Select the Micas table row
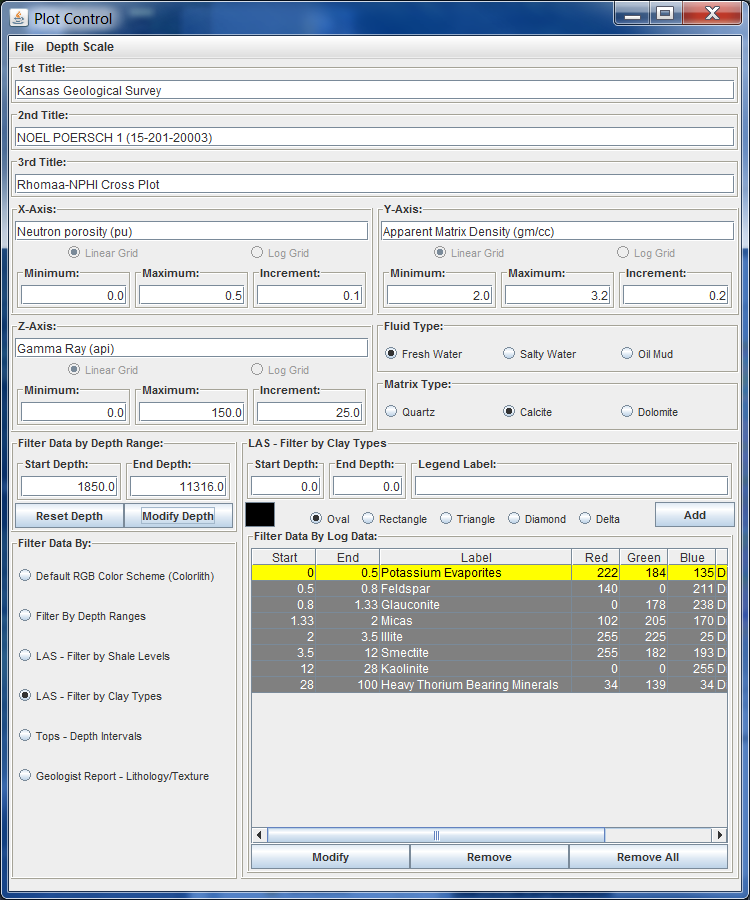 coord(489,620)
